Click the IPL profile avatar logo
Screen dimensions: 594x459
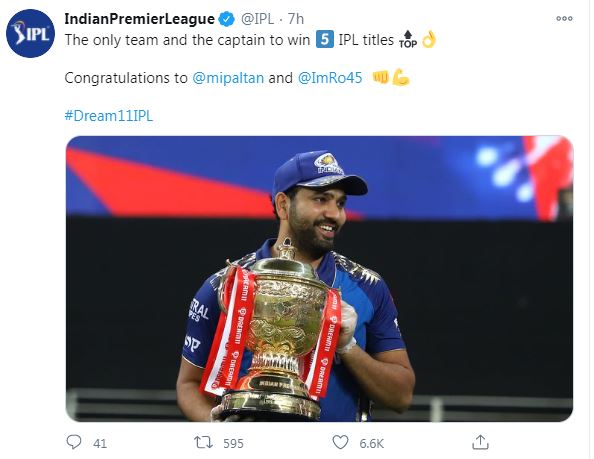[30, 34]
